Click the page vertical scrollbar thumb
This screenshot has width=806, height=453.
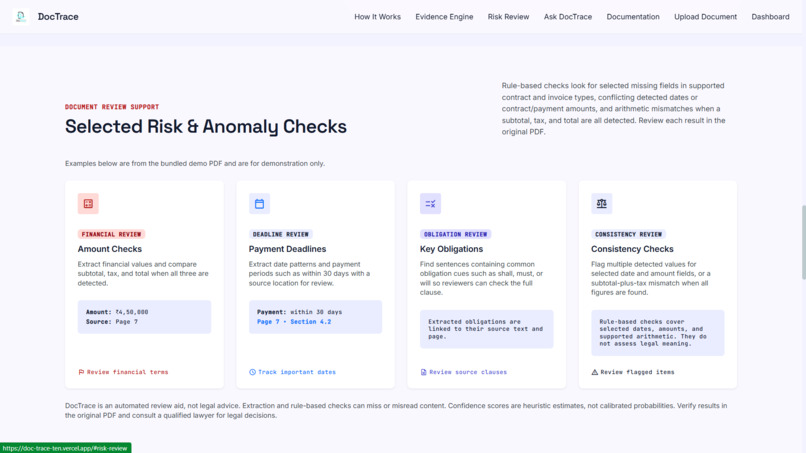pos(803,242)
